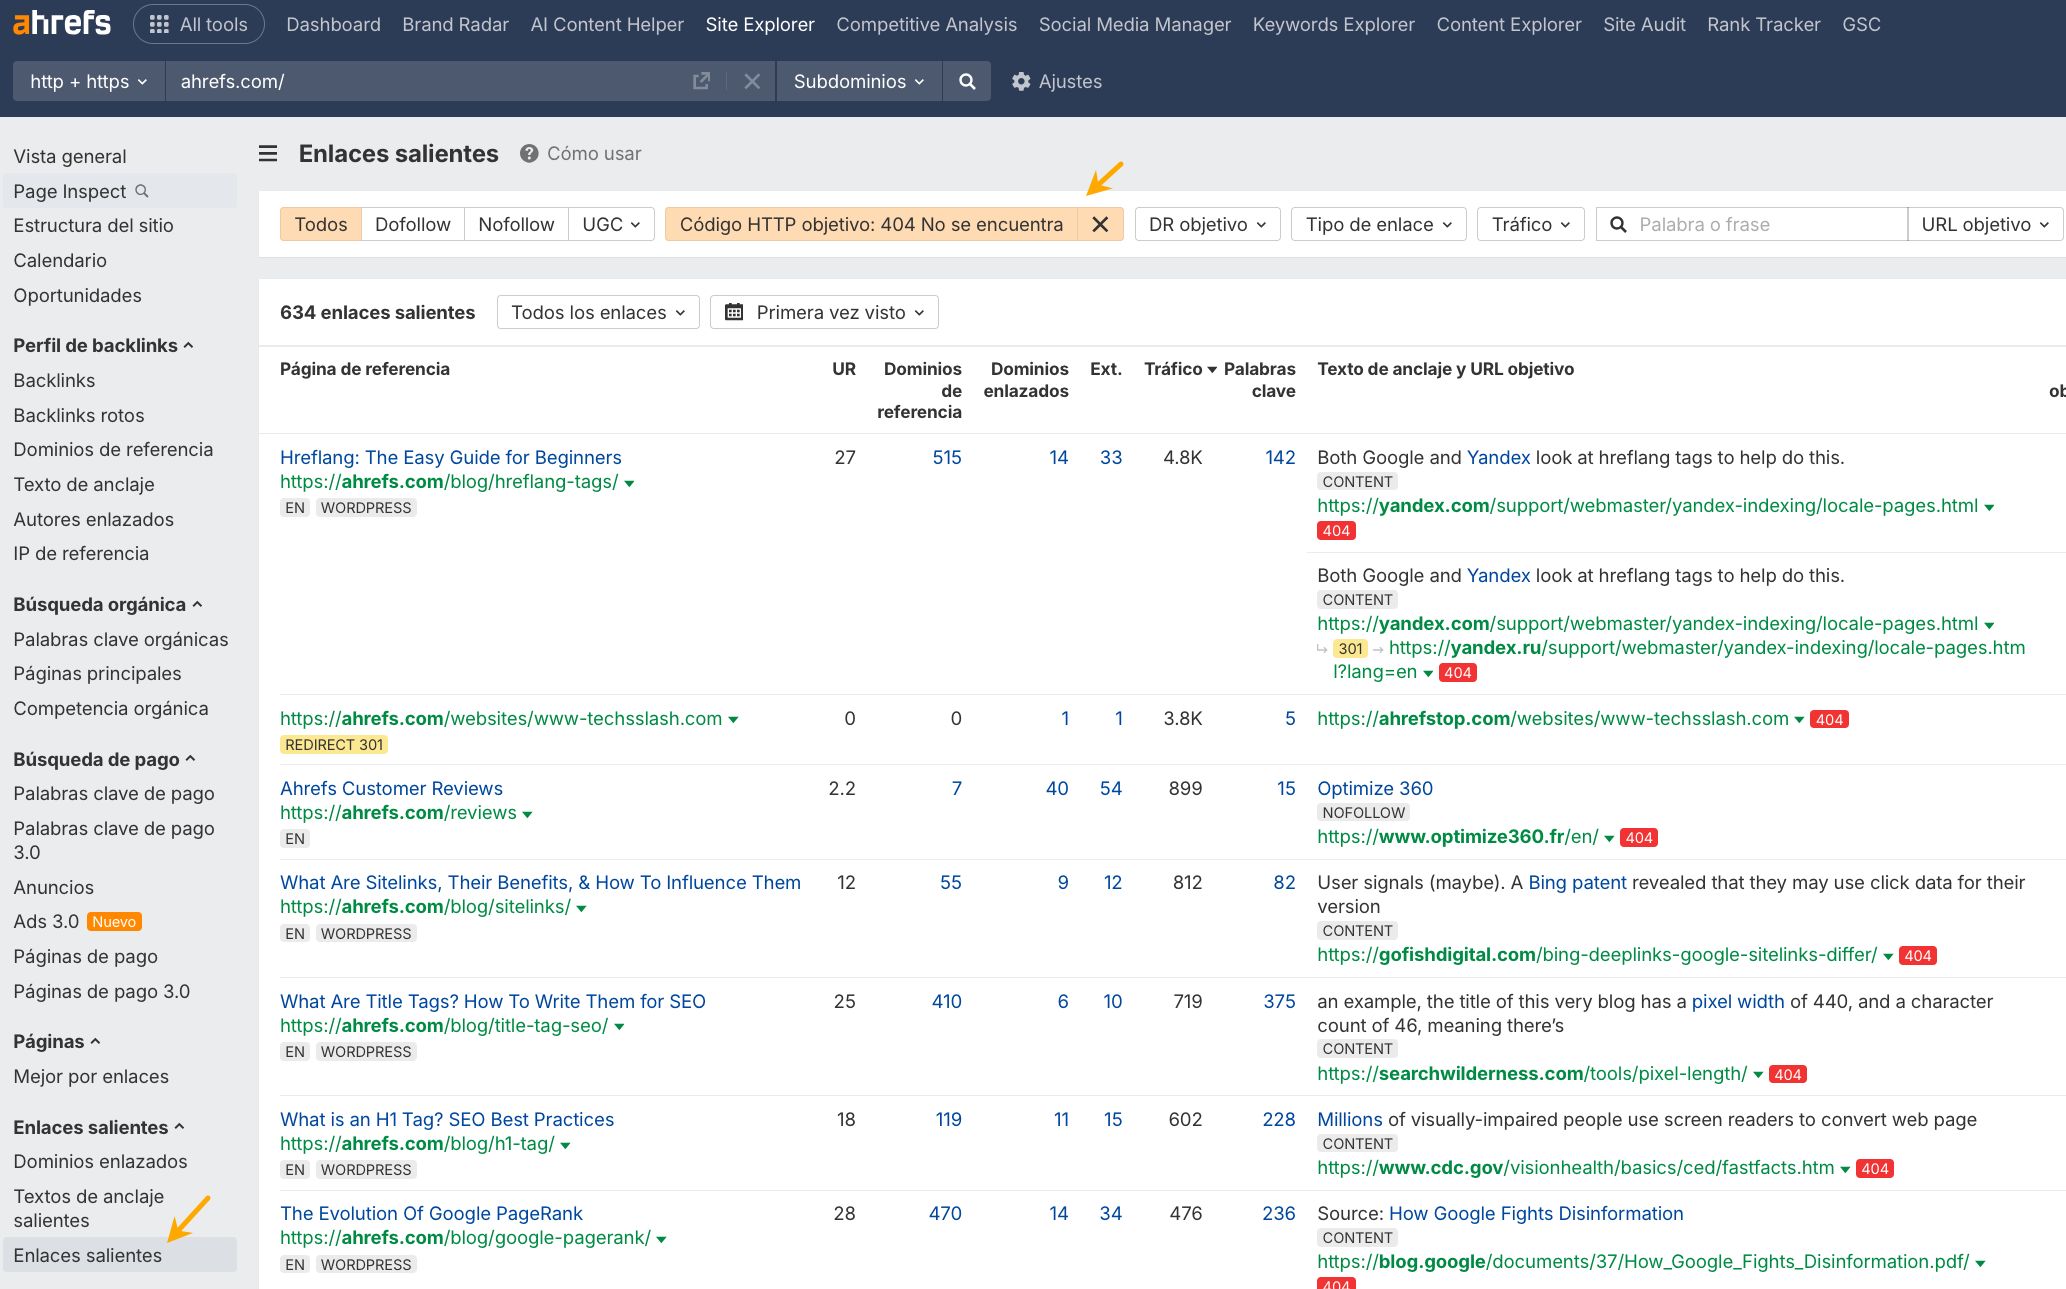Click the Cómo usar help icon
This screenshot has height=1289, width=2066.
pyautogui.click(x=529, y=154)
